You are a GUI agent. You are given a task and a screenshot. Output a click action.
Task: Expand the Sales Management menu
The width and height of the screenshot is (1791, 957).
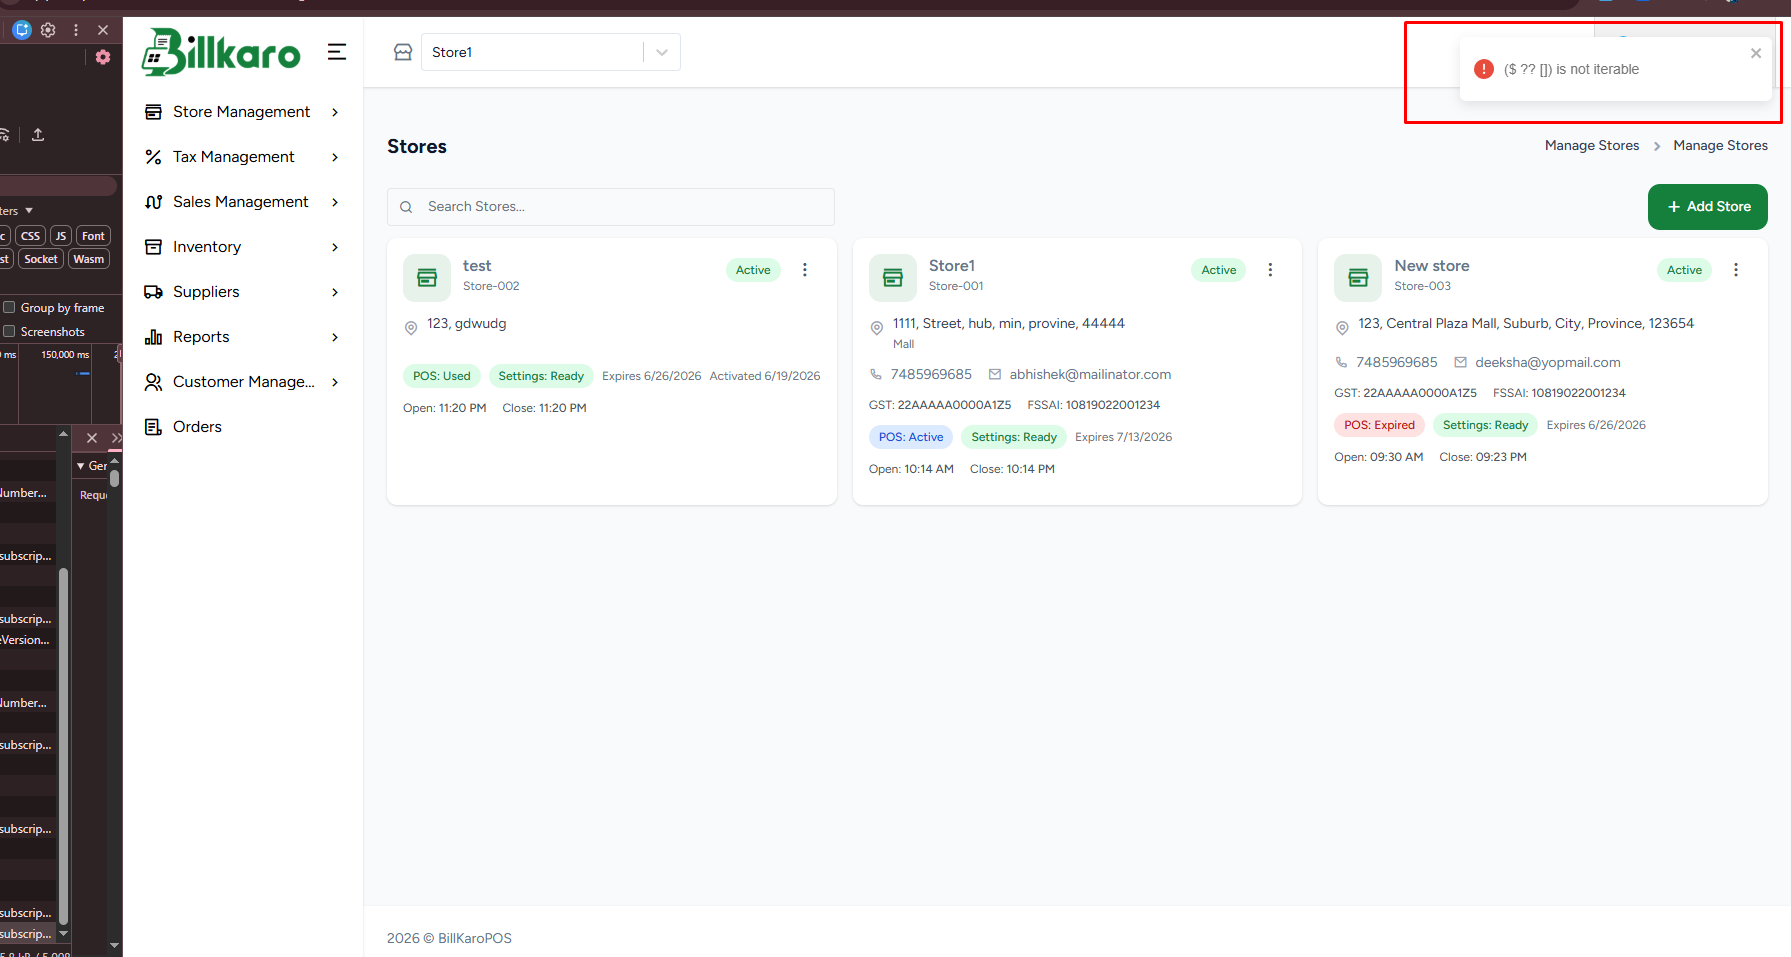point(242,202)
